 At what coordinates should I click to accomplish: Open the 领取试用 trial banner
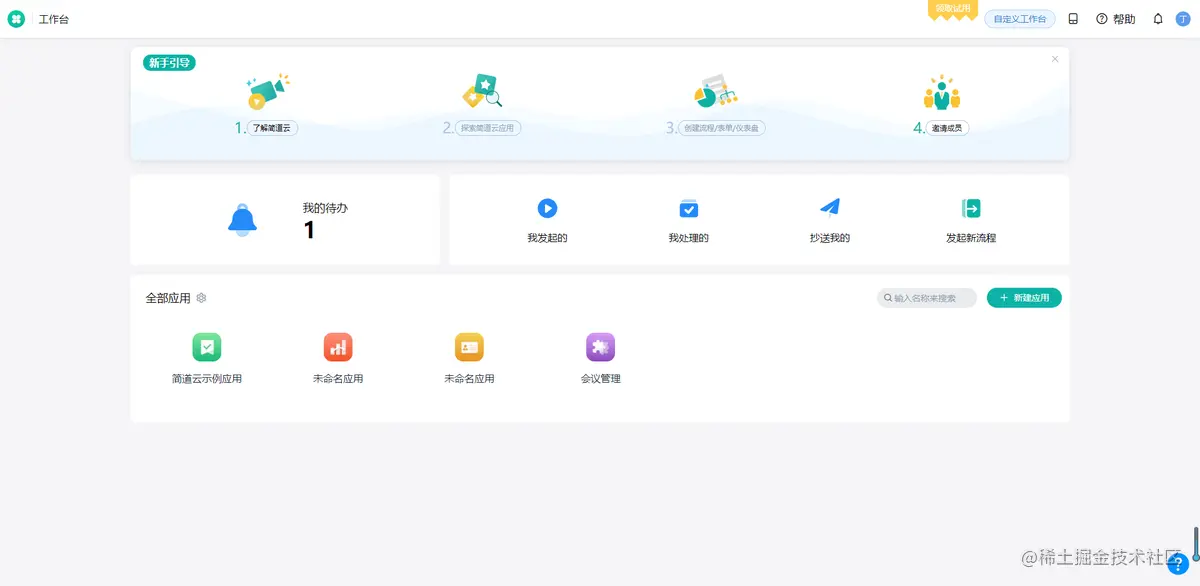click(953, 9)
